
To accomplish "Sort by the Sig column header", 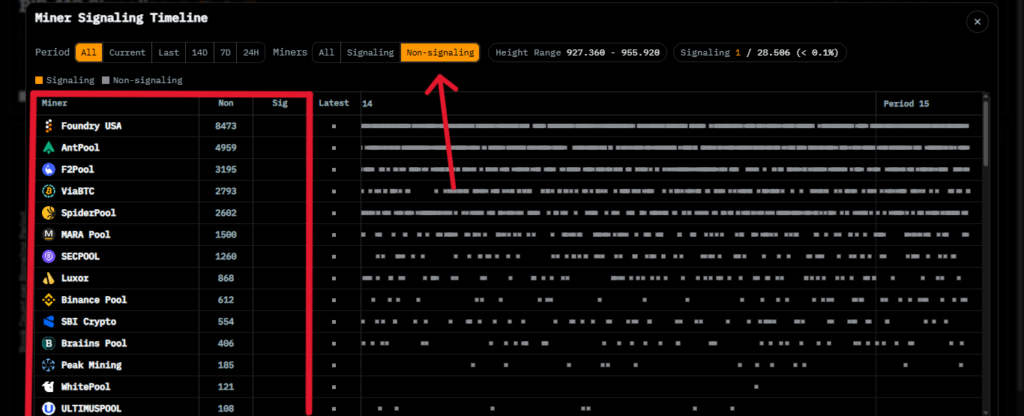I will pyautogui.click(x=280, y=103).
